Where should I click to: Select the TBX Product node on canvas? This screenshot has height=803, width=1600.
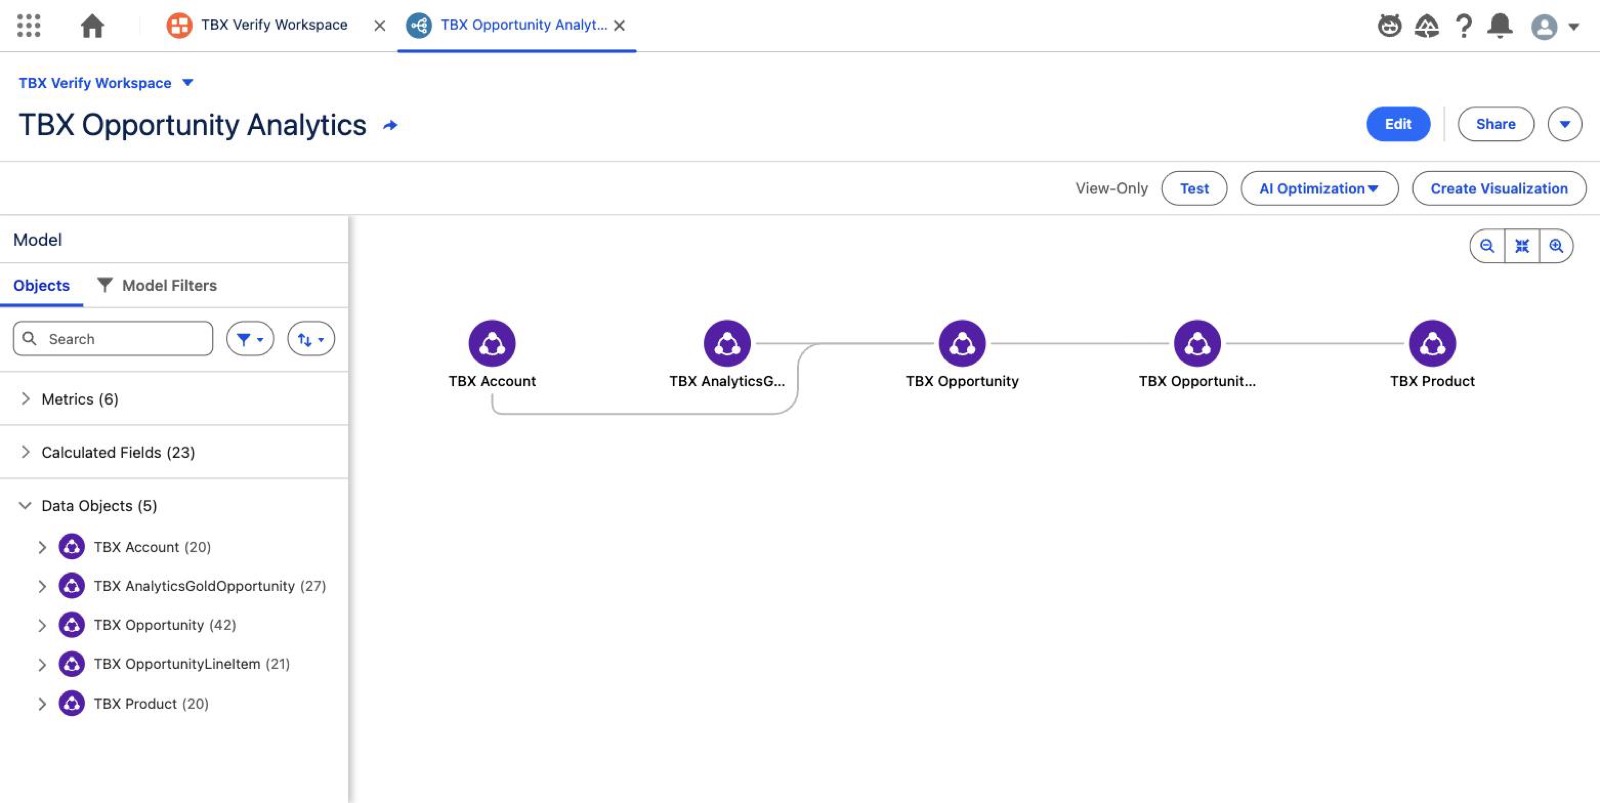tap(1432, 344)
